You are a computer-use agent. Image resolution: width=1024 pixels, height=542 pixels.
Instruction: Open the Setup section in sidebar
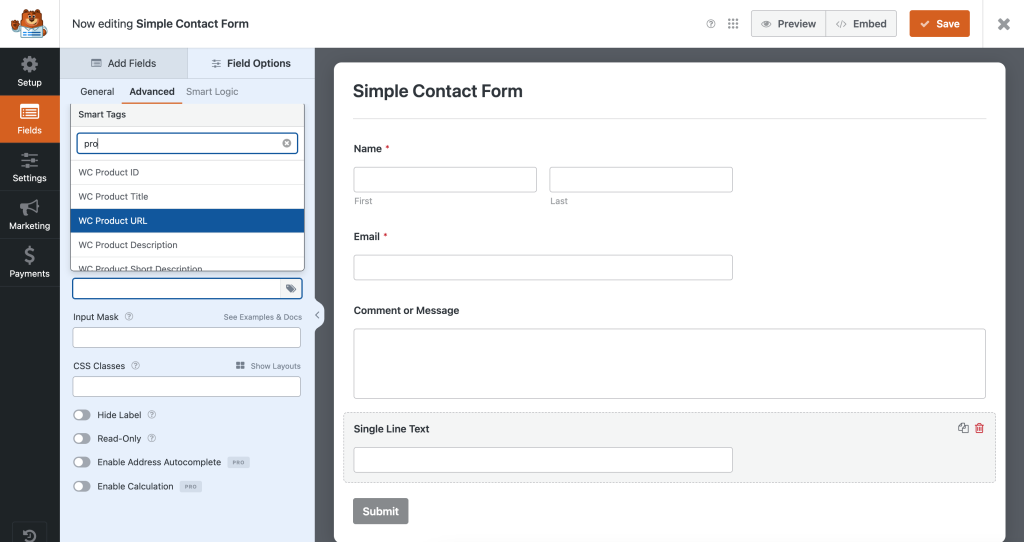[29, 71]
